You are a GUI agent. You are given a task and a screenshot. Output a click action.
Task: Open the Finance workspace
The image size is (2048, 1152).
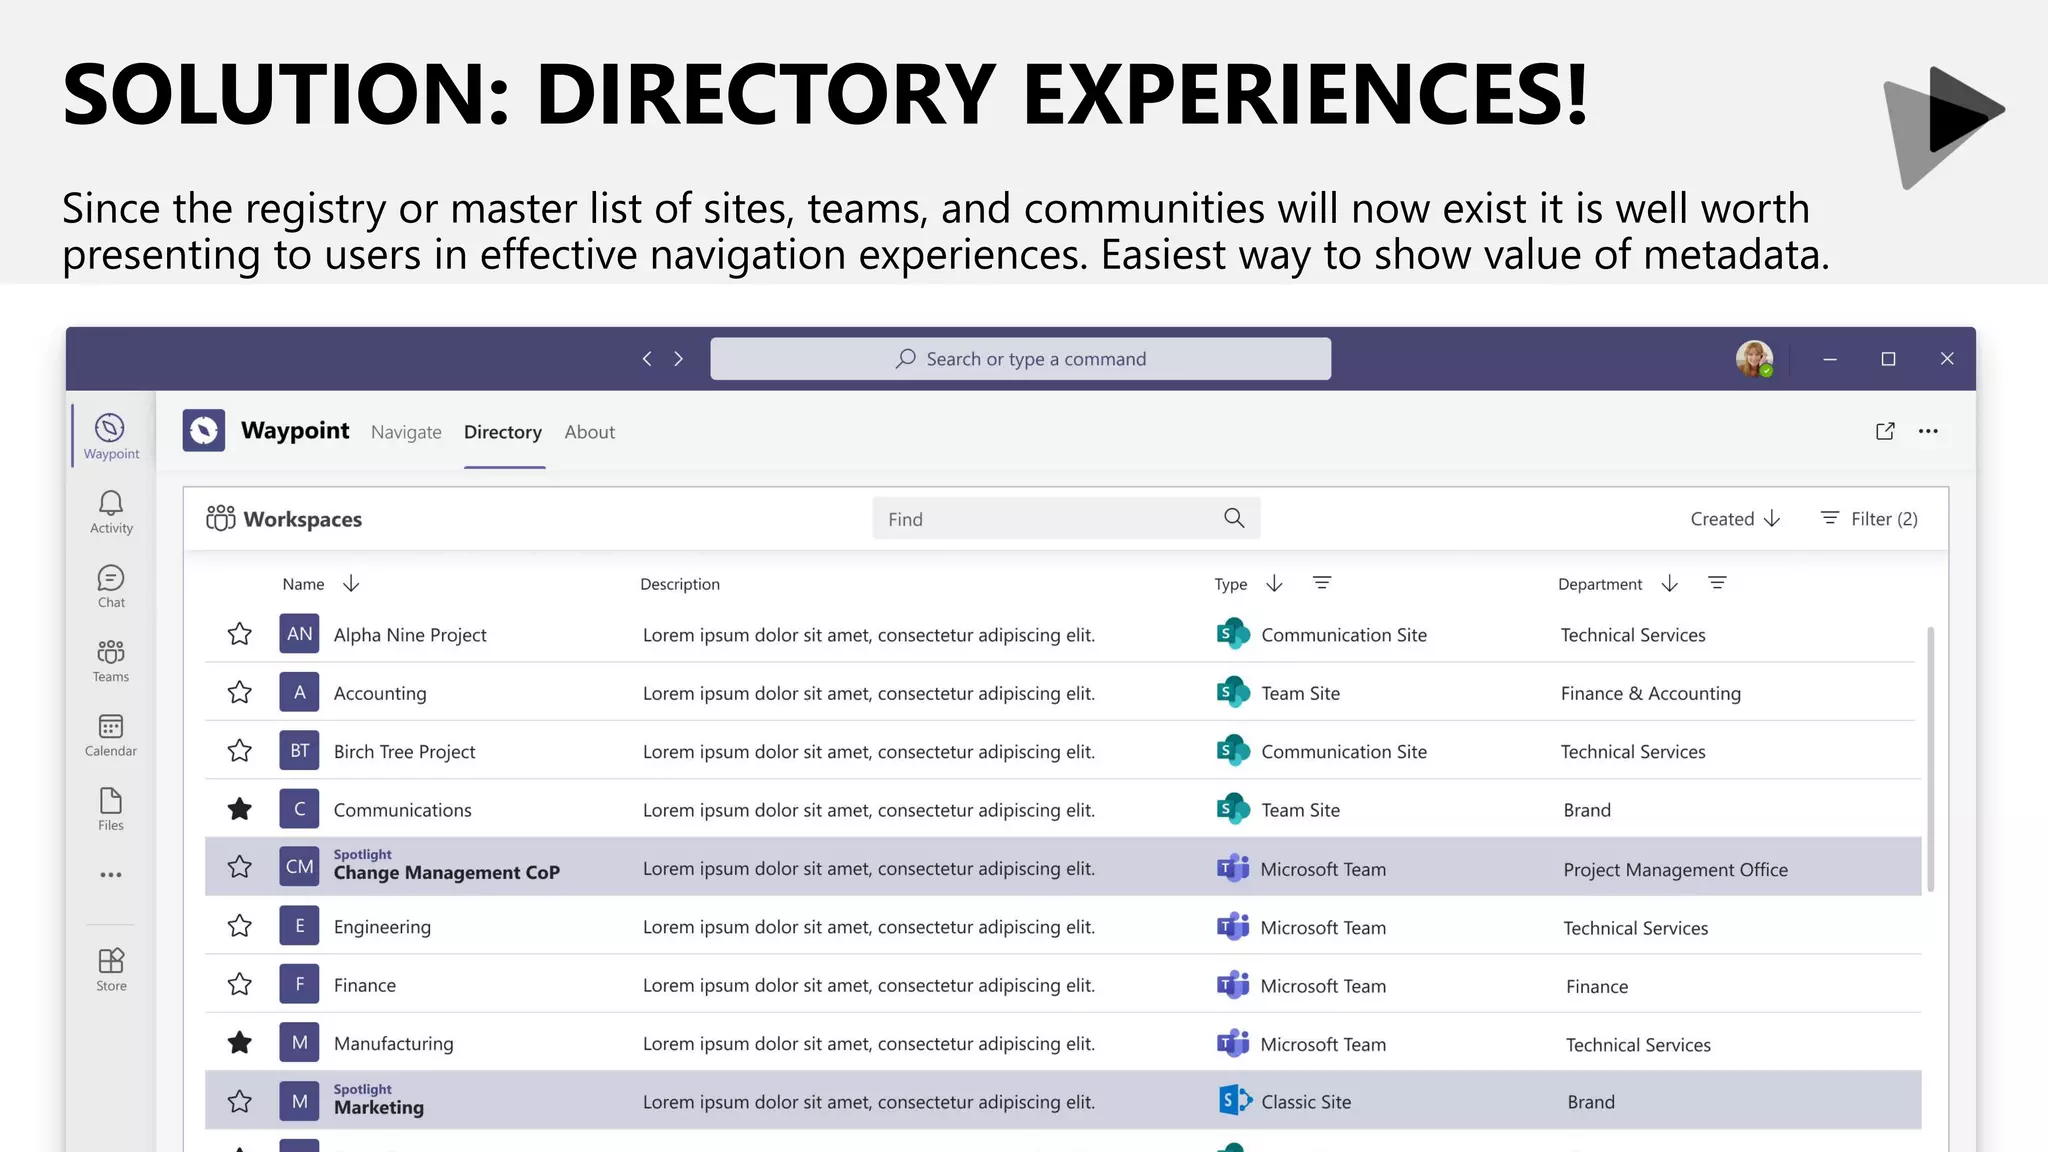click(x=365, y=985)
